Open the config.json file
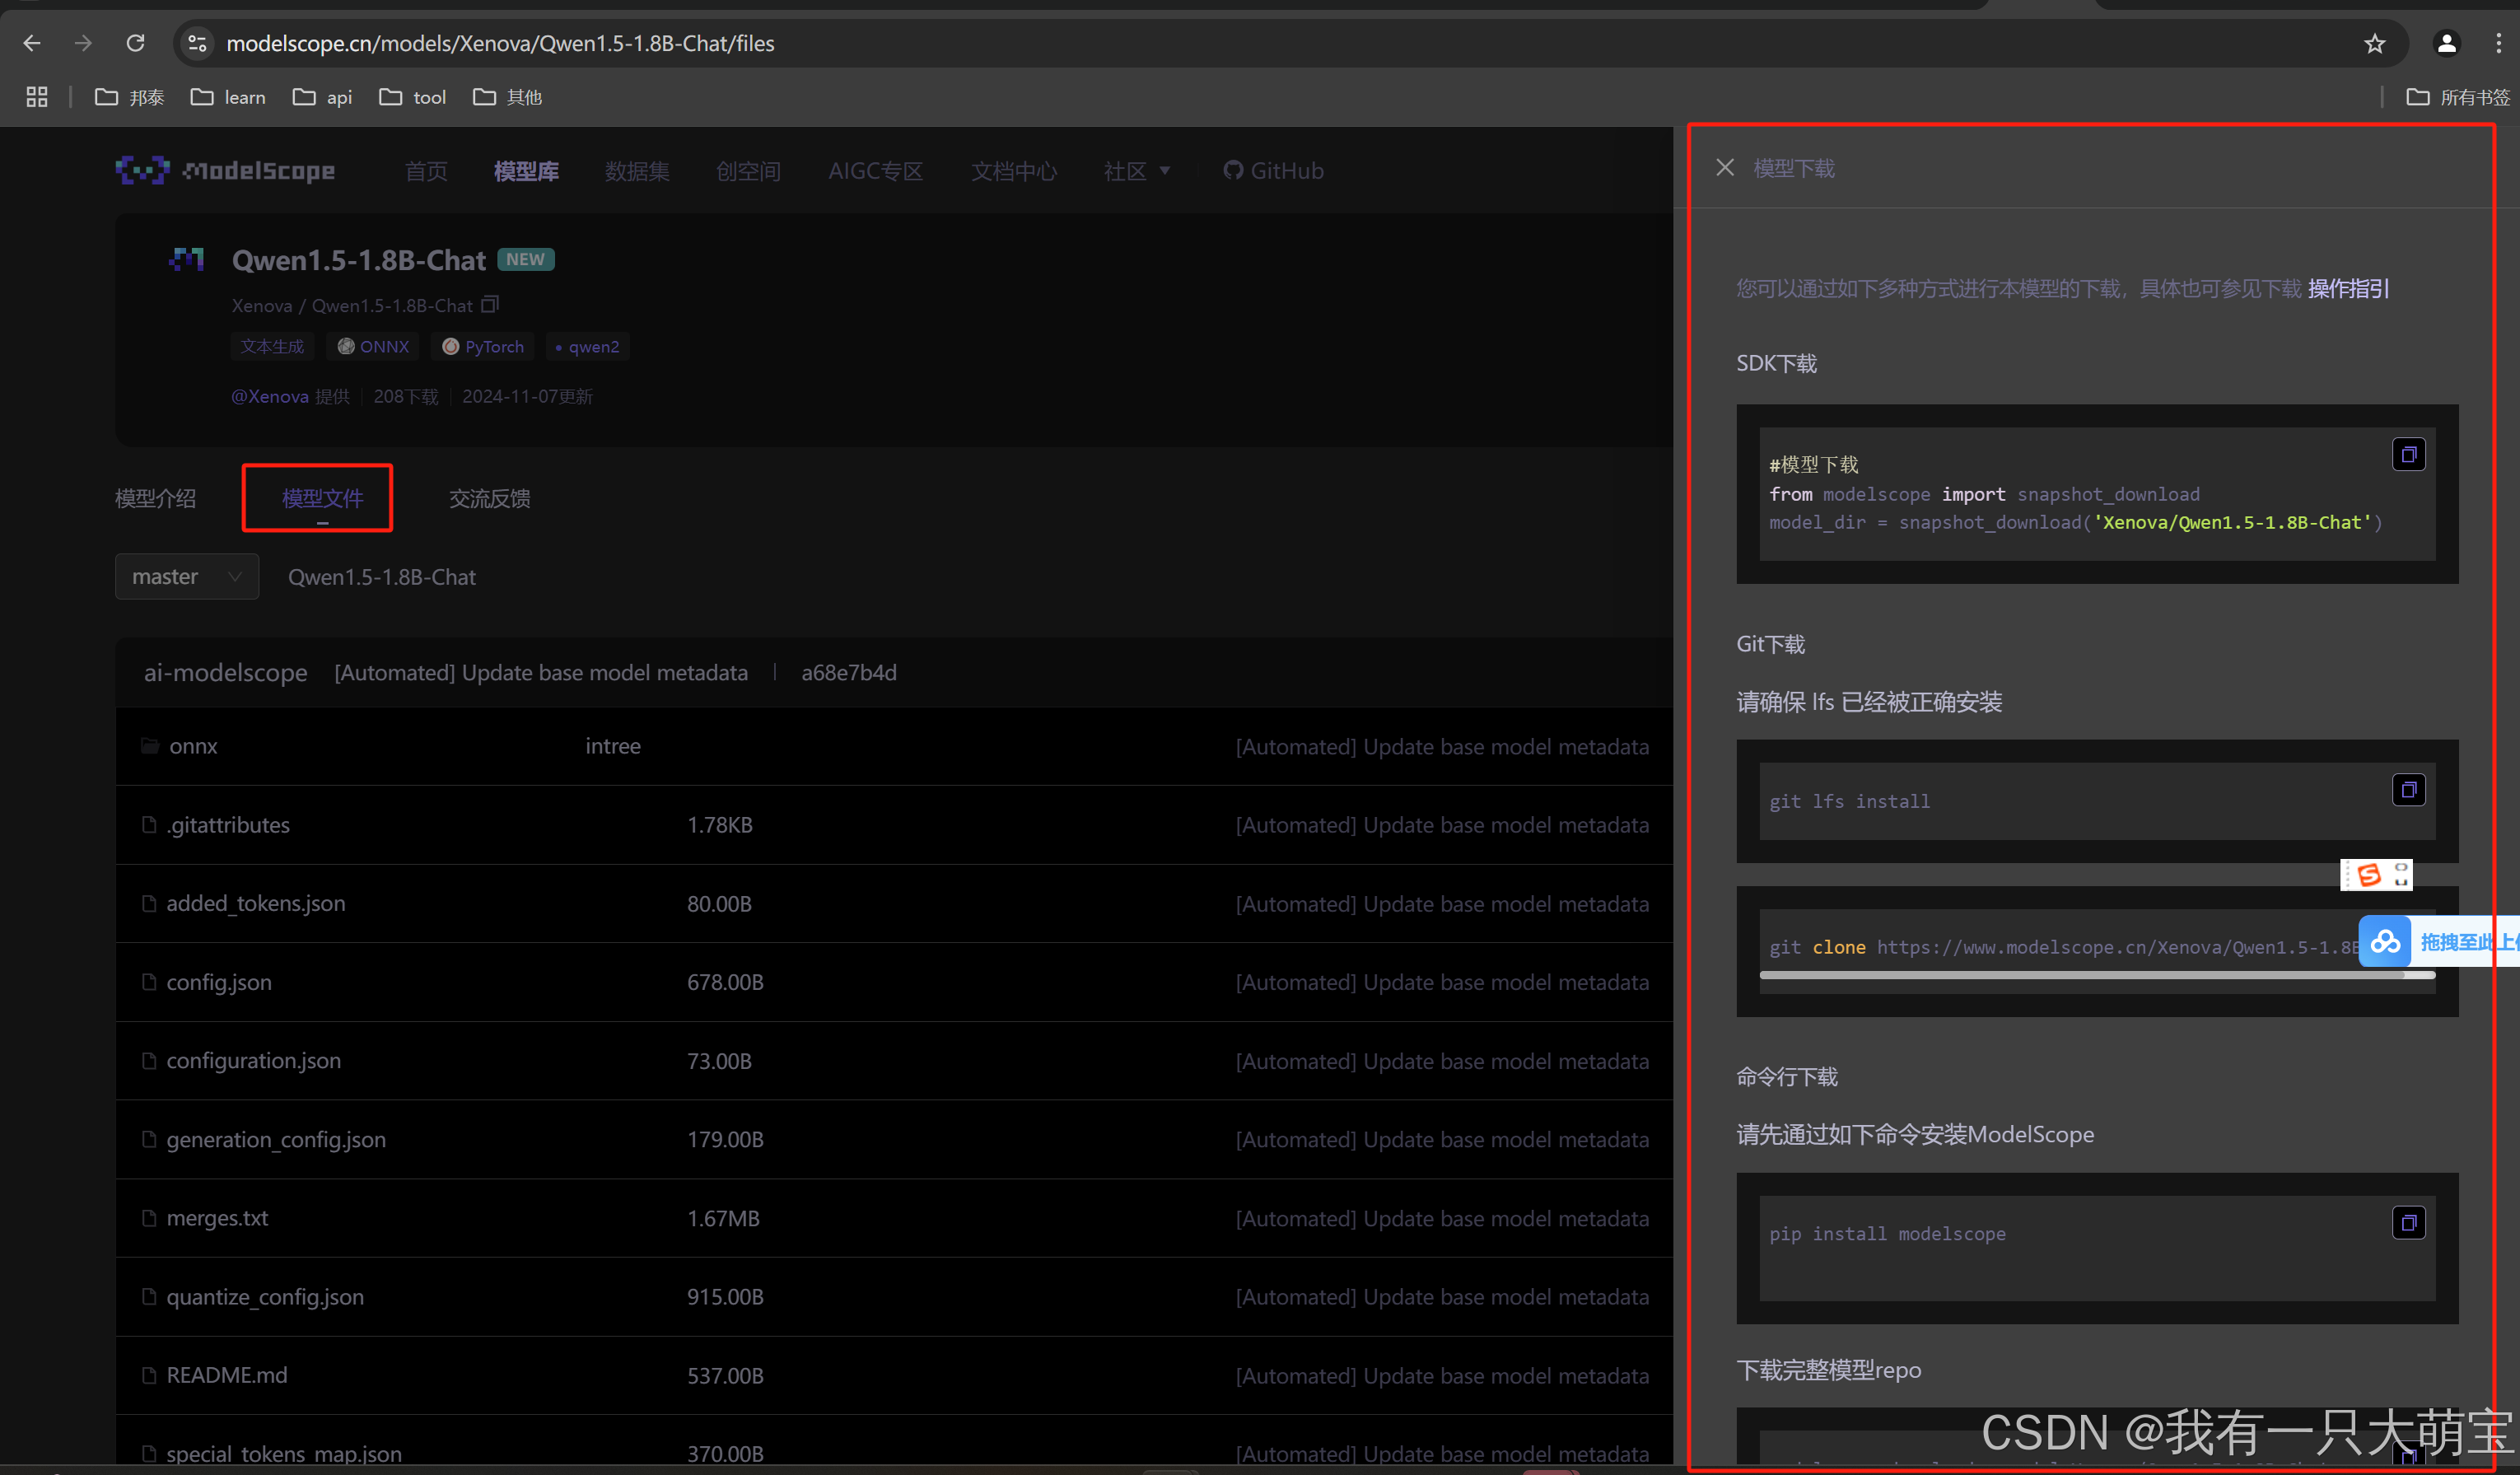The height and width of the screenshot is (1475, 2520). (219, 982)
